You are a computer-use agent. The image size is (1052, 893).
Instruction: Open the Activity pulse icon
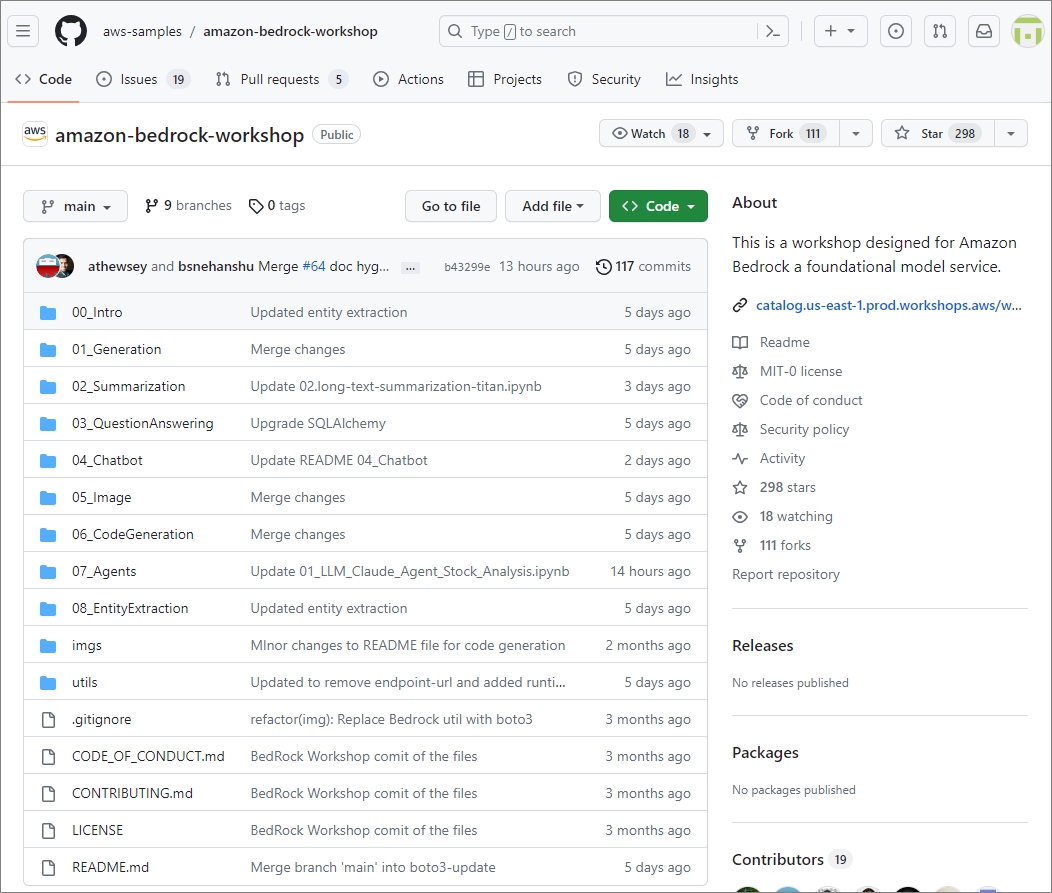740,459
